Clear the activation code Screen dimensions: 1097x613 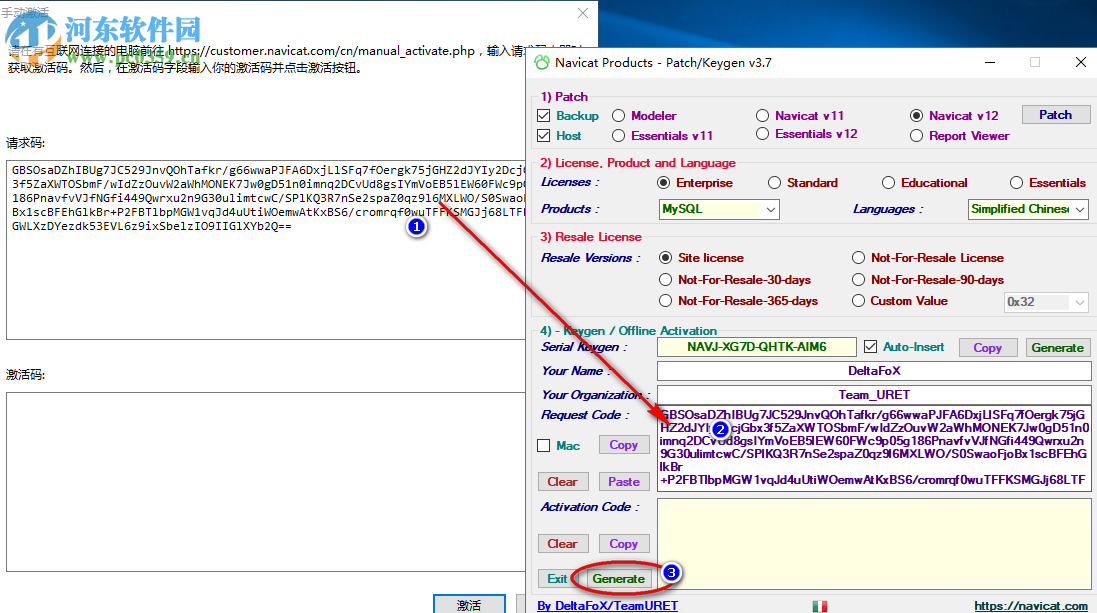[562, 544]
